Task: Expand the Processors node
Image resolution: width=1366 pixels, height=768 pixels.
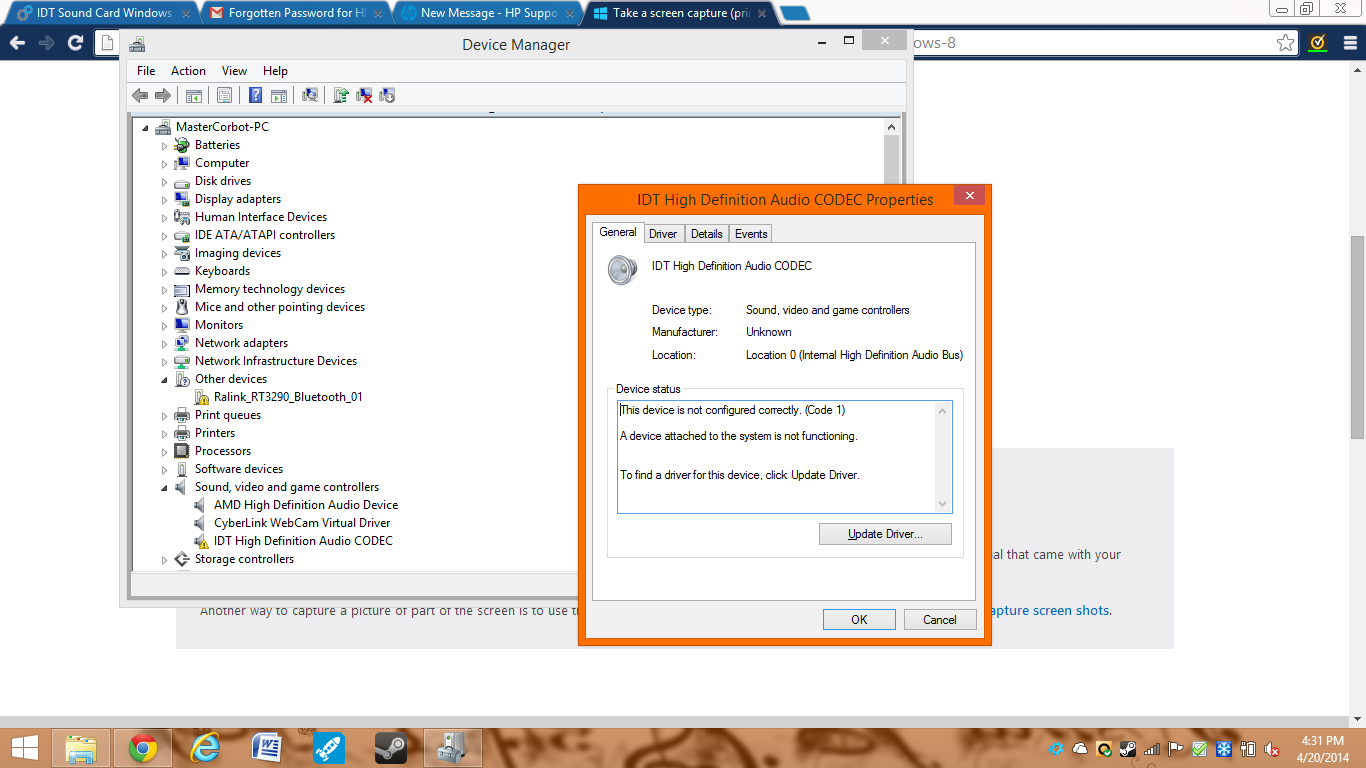Action: pyautogui.click(x=165, y=451)
